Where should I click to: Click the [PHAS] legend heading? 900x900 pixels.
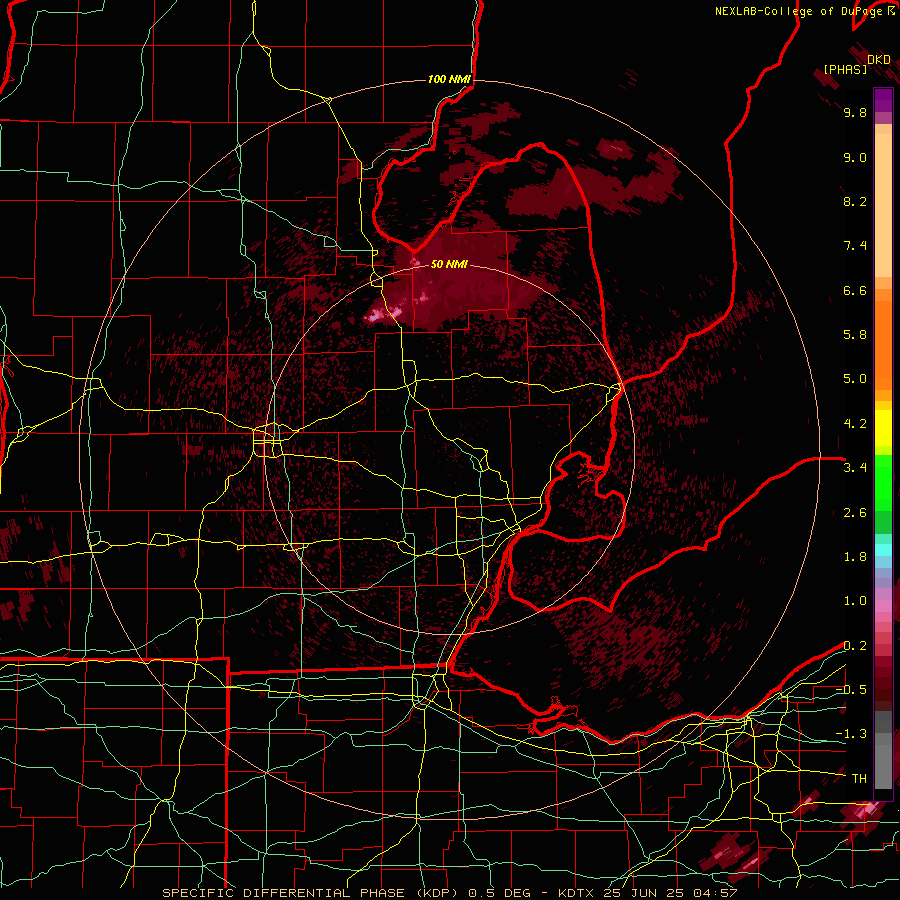pyautogui.click(x=845, y=69)
